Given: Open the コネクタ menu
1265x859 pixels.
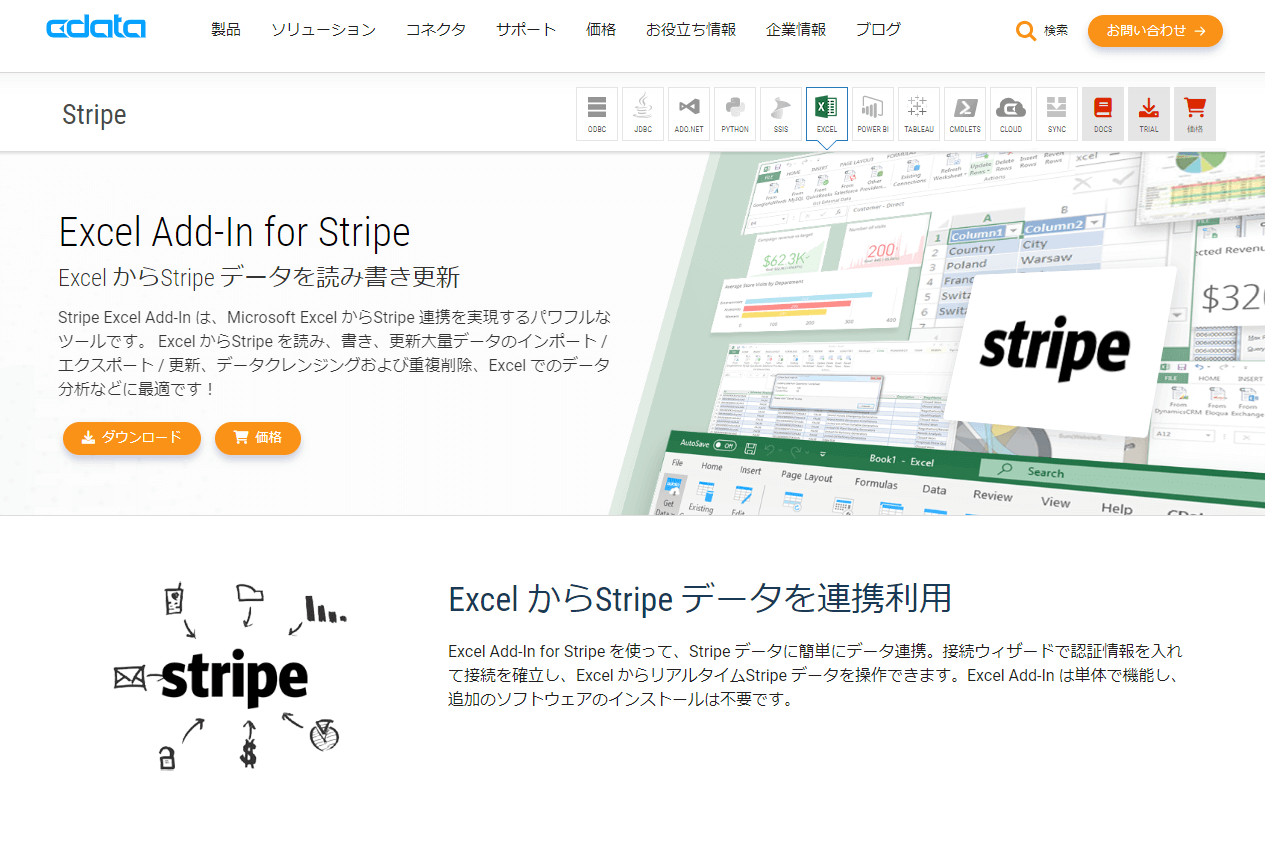Looking at the screenshot, I should point(436,30).
